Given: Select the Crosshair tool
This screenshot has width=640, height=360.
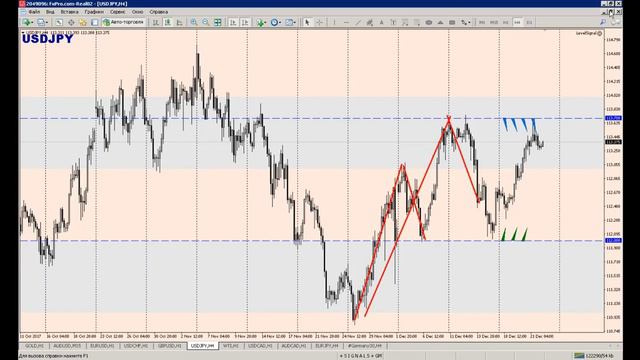Looking at the screenshot, I should point(319,22).
